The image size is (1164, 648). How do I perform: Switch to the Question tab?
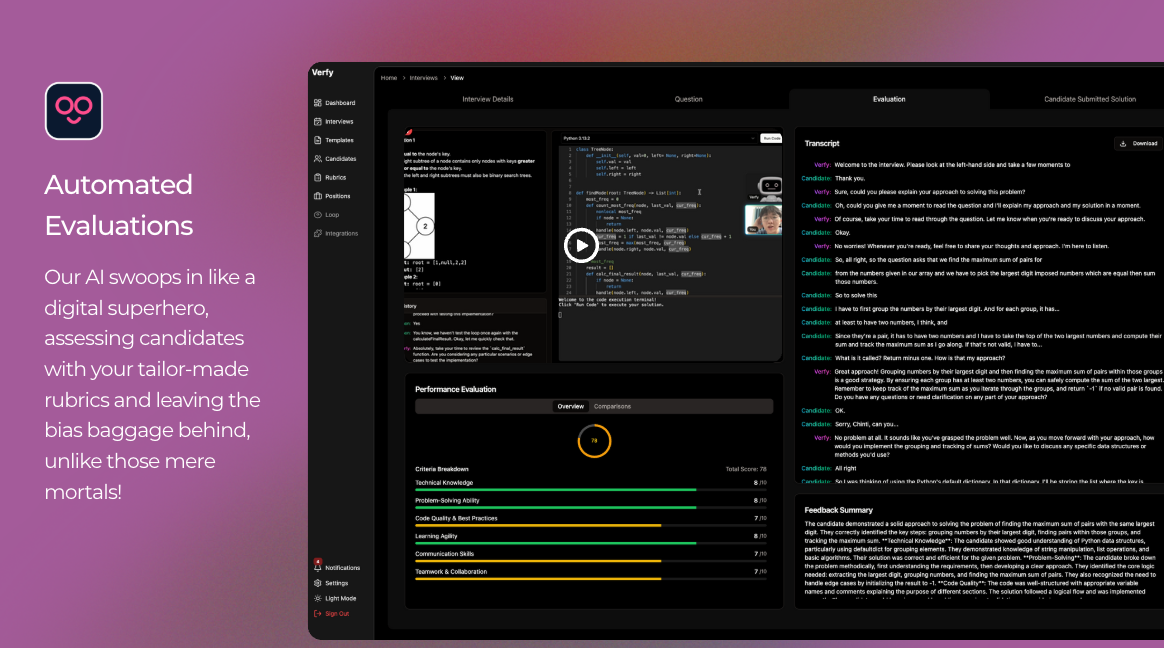pos(688,99)
